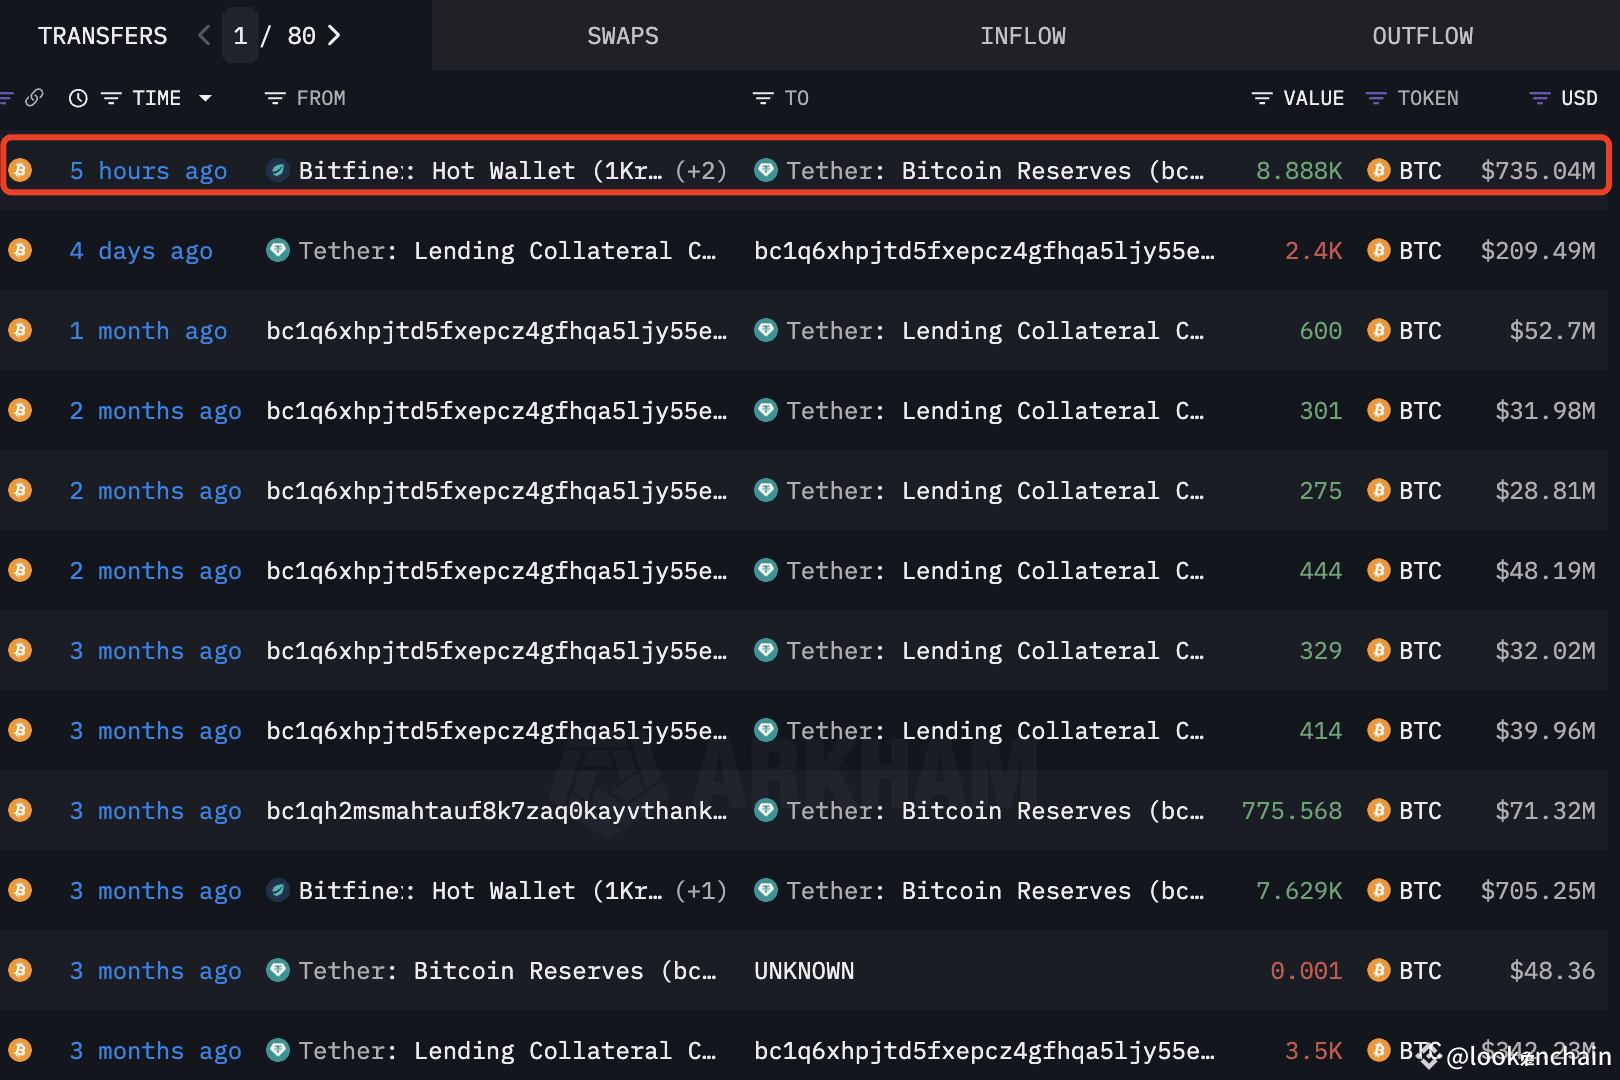Click the BTC token icon in the first row
This screenshot has width=1620, height=1080.
(1379, 170)
